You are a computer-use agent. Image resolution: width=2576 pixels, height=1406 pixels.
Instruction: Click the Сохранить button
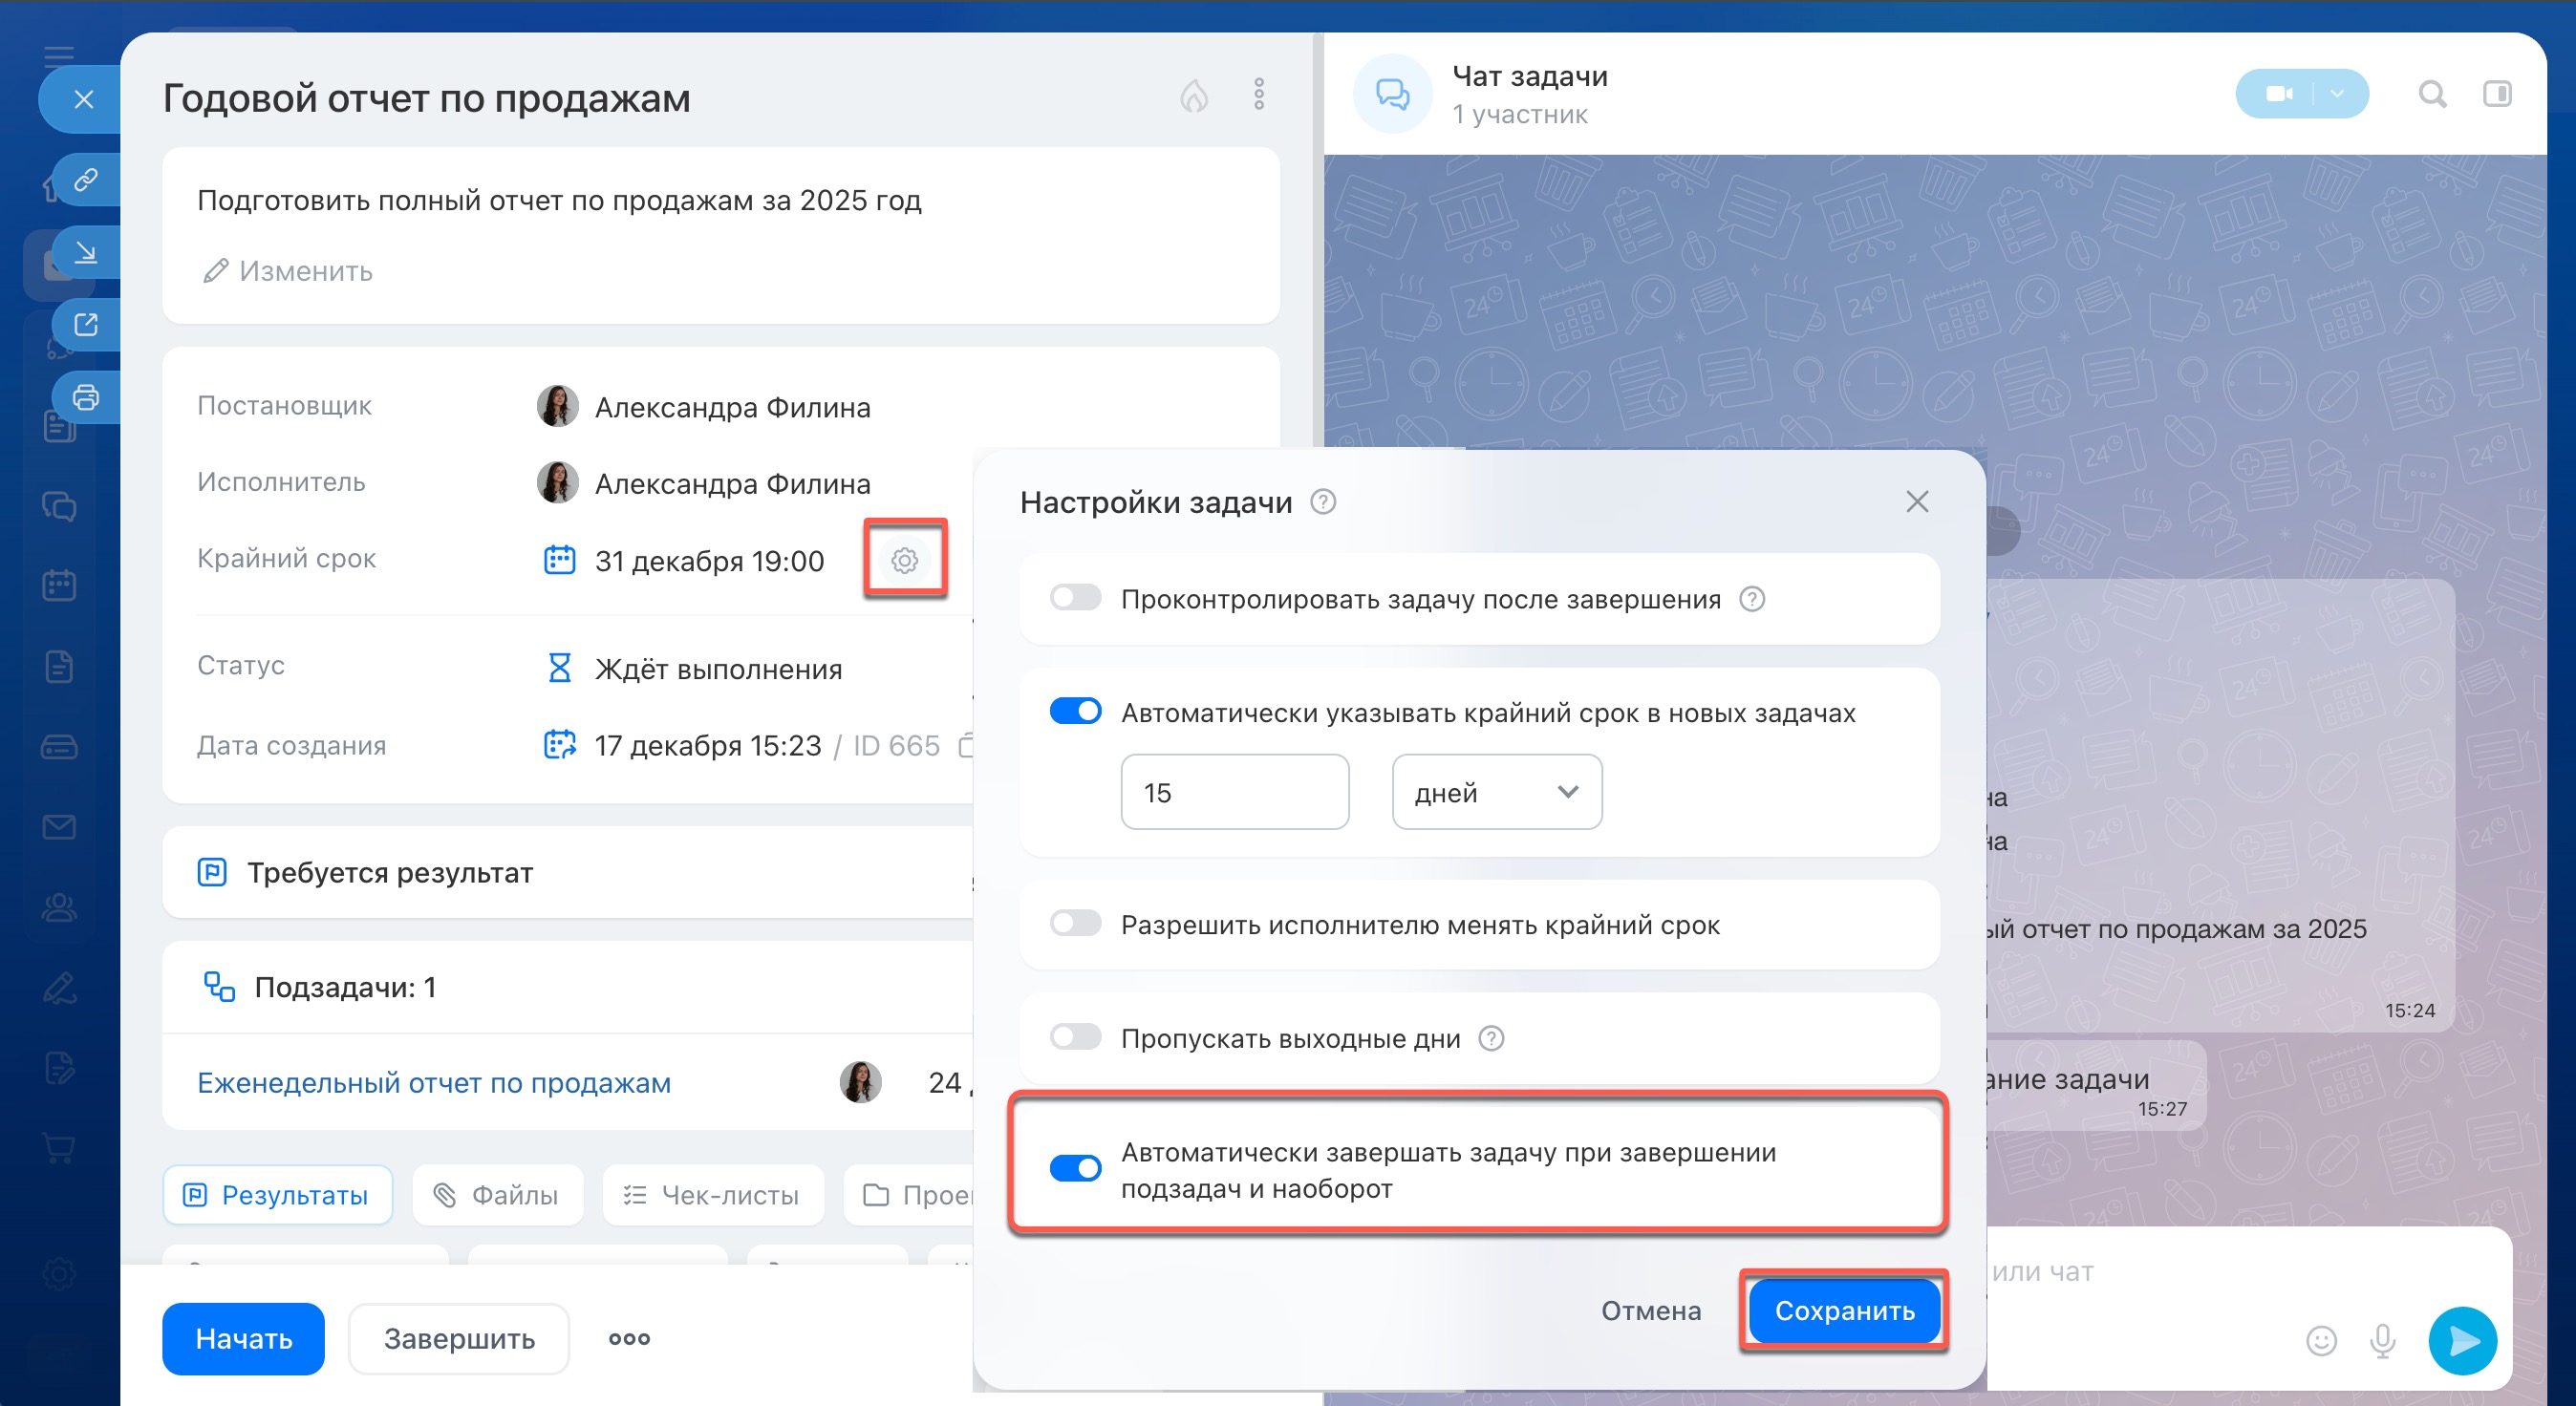coord(1844,1310)
